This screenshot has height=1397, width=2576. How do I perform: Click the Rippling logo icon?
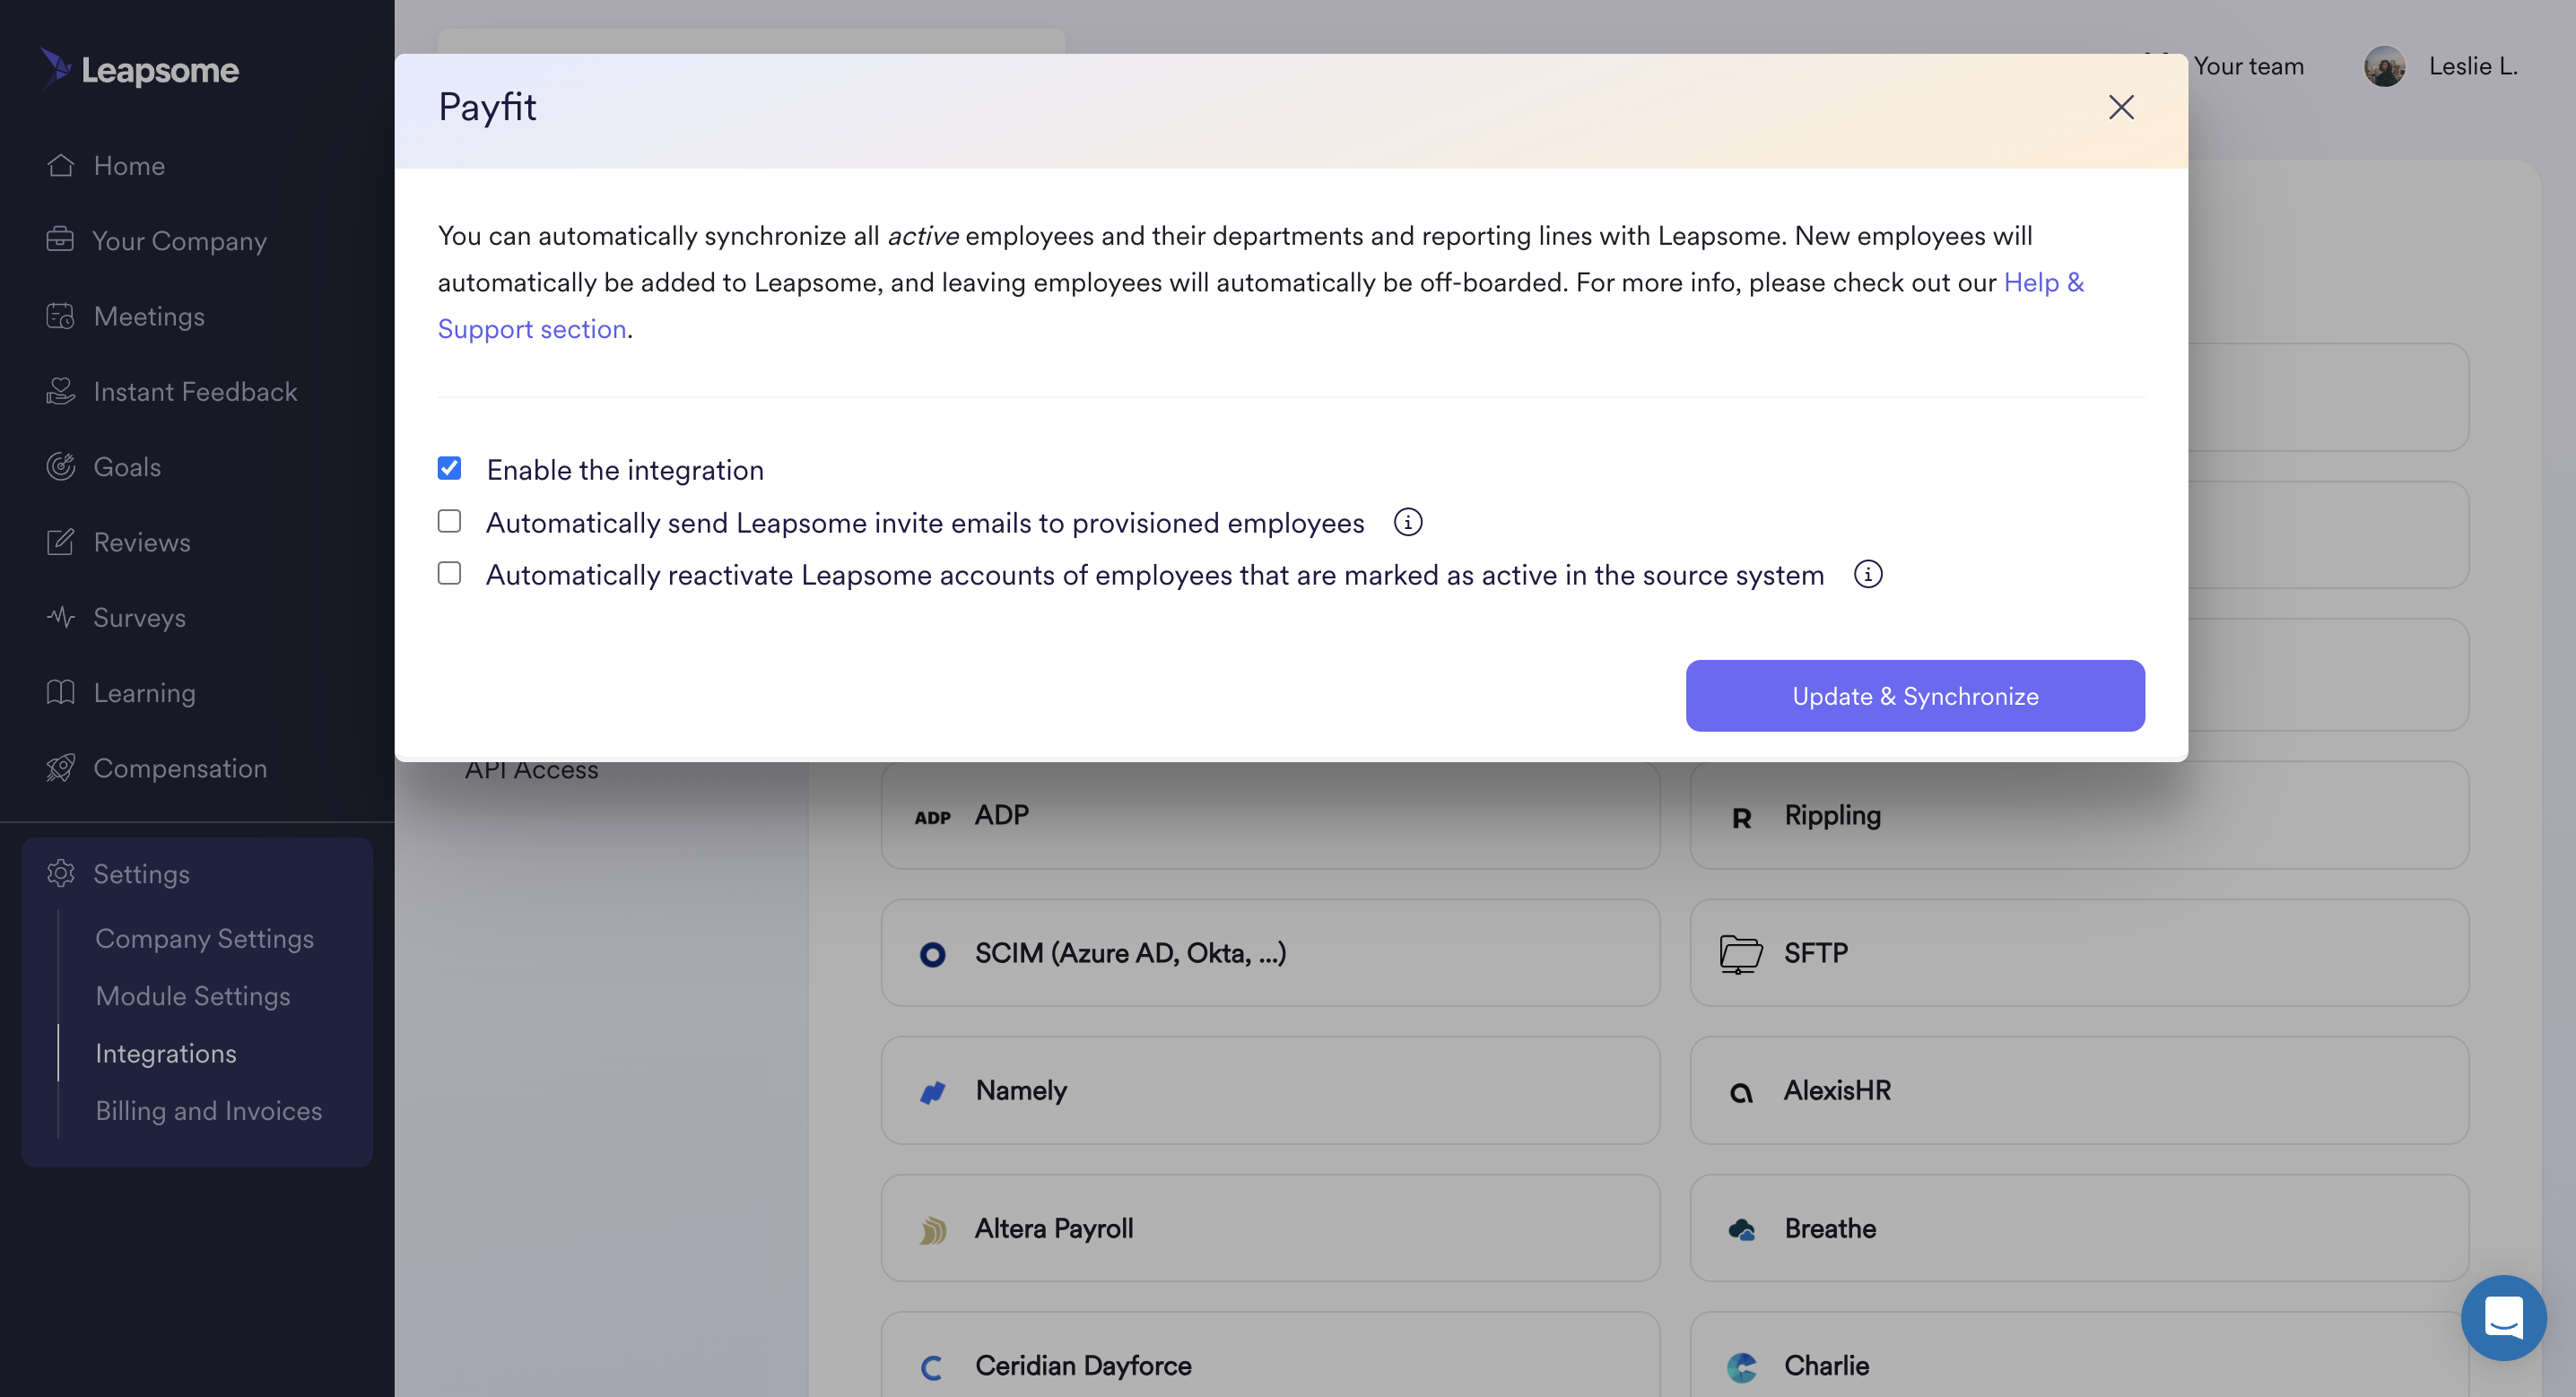pos(1741,818)
